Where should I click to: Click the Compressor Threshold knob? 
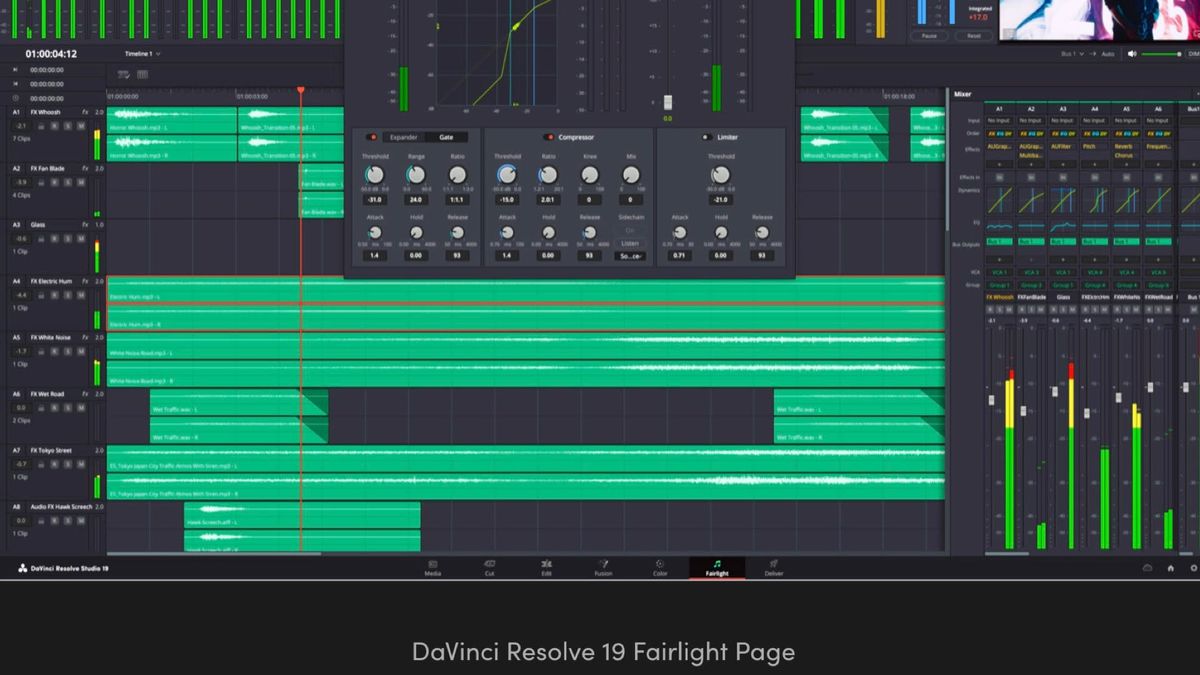pos(507,175)
